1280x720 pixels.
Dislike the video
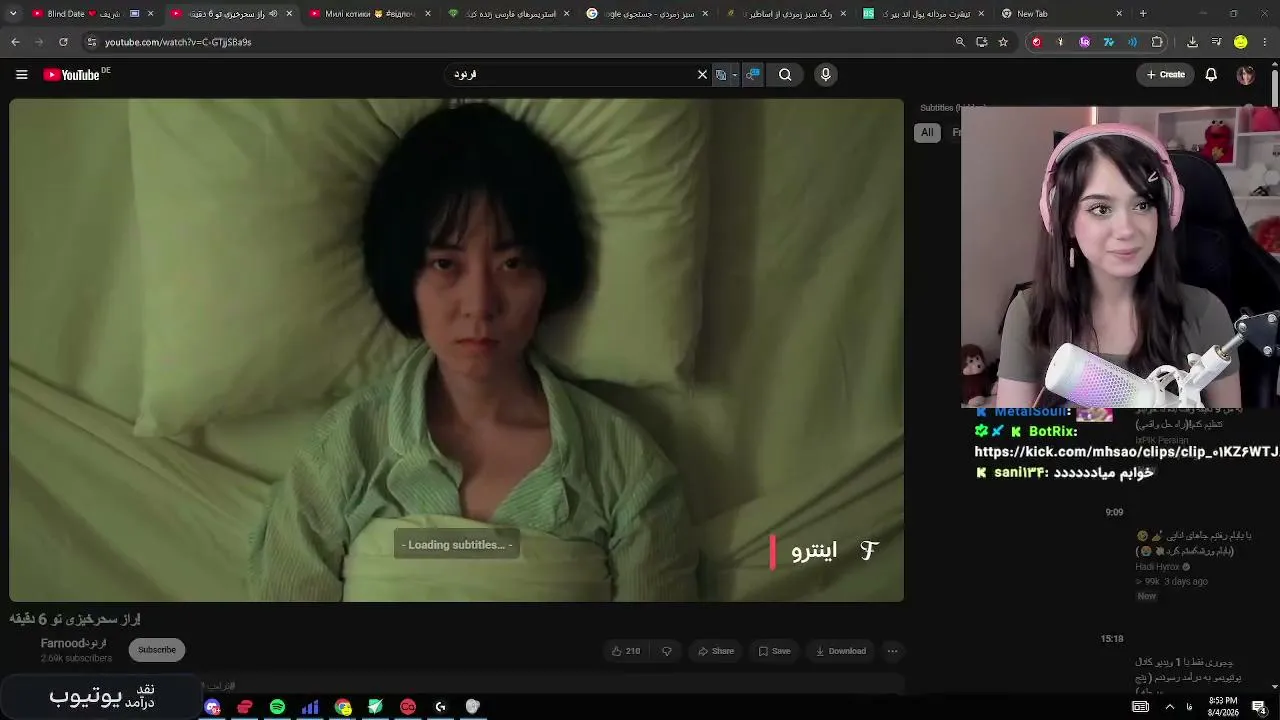click(x=667, y=651)
